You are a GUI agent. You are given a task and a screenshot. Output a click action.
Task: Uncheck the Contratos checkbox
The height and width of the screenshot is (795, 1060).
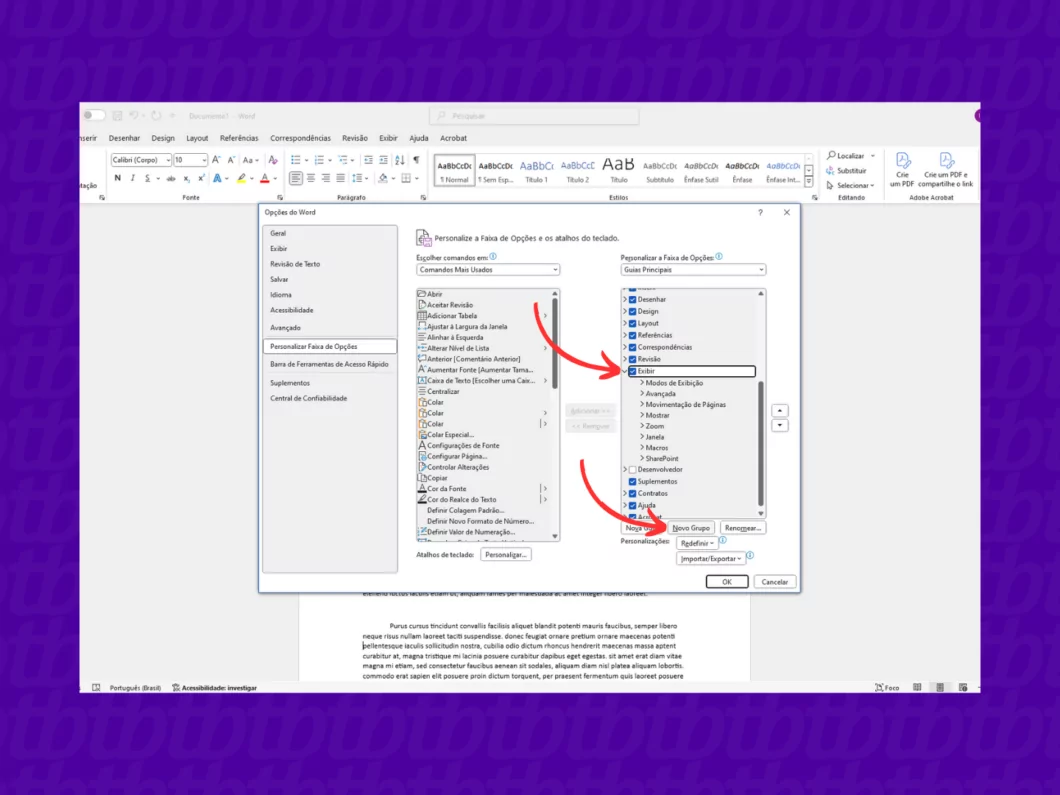(633, 494)
